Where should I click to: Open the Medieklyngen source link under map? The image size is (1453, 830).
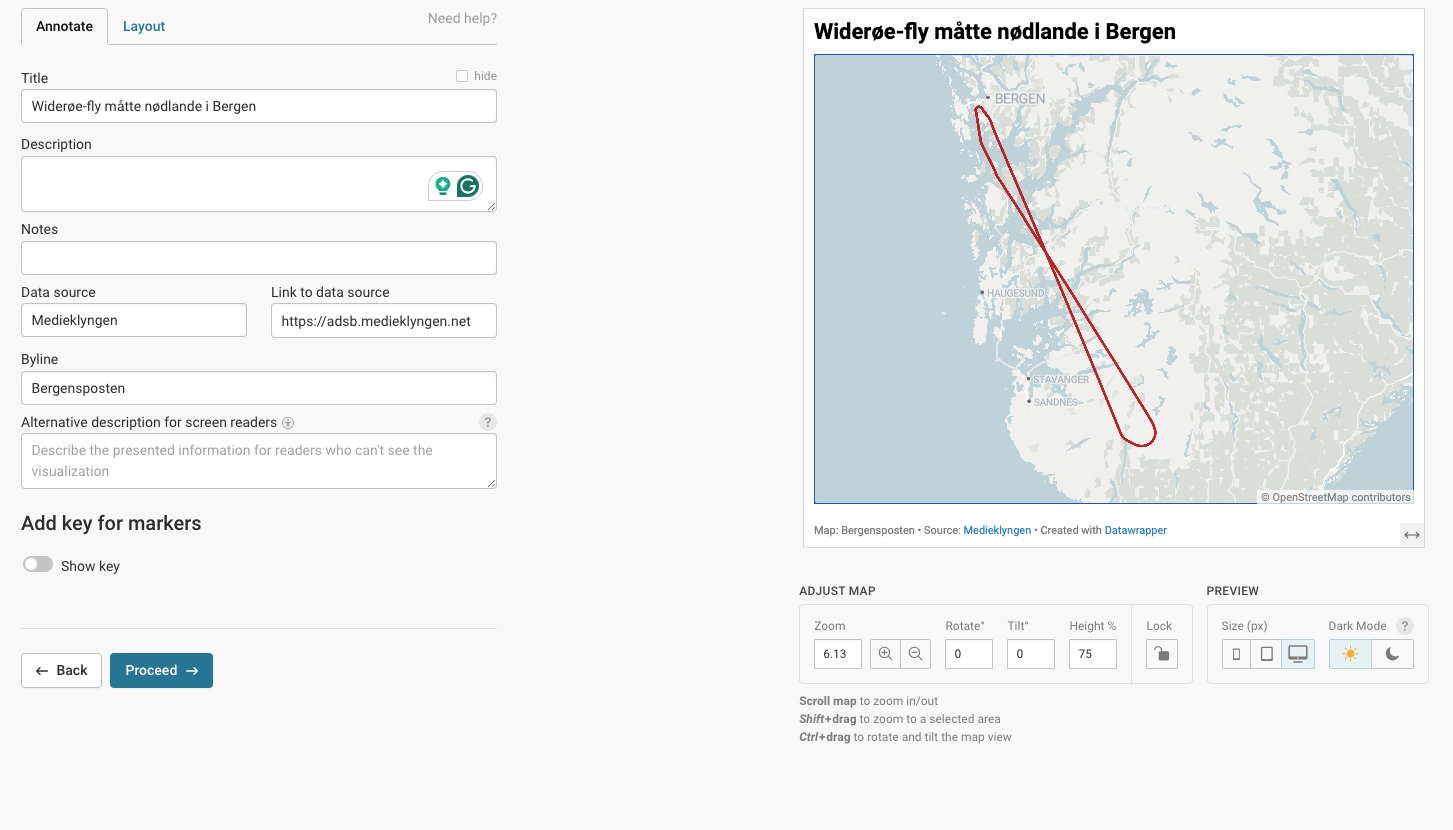[997, 530]
